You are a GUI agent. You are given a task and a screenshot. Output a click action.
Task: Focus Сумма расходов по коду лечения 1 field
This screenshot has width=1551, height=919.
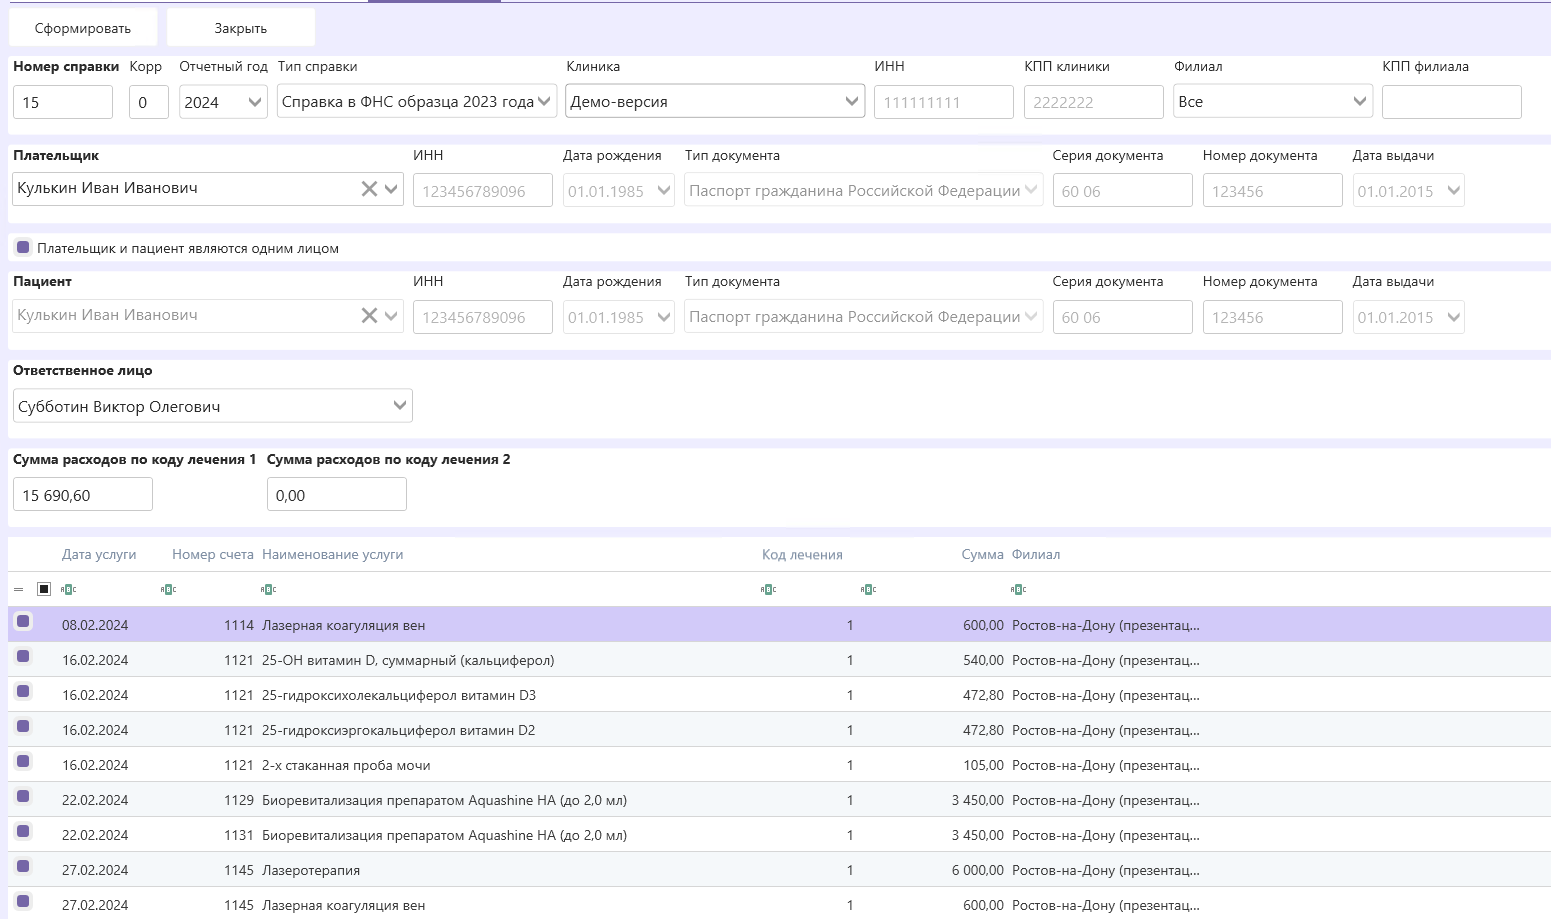(x=83, y=494)
